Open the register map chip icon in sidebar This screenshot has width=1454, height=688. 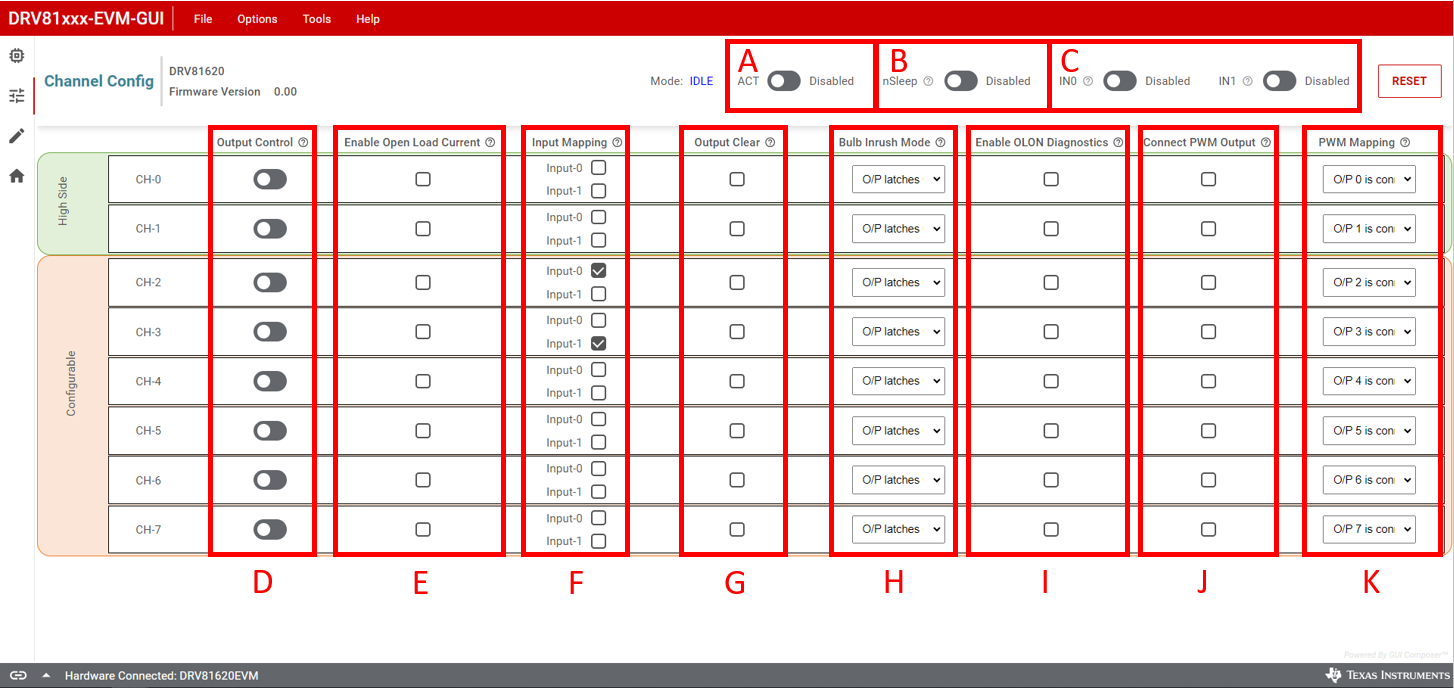point(16,55)
